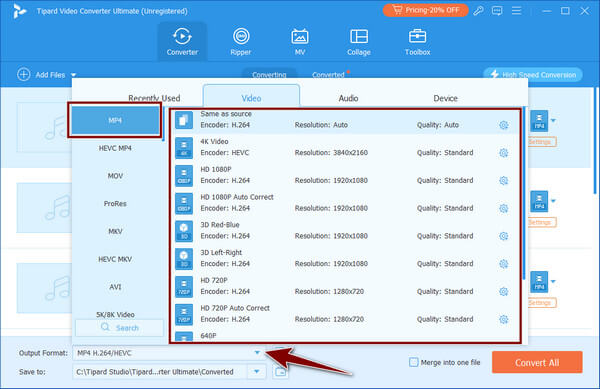Choose ProRes in the format list

[115, 203]
